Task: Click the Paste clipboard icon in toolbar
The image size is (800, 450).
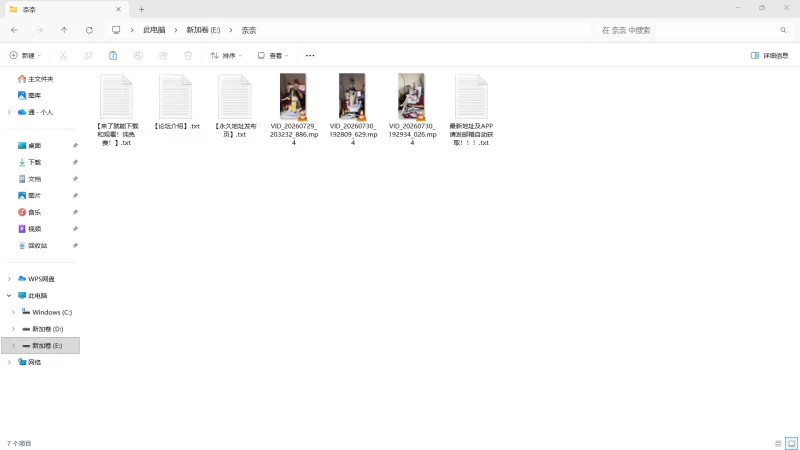Action: (x=113, y=56)
